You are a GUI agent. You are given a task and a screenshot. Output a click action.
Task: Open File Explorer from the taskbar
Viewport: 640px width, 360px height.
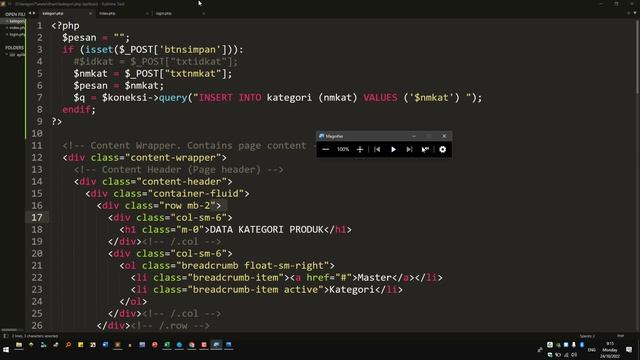click(19, 345)
